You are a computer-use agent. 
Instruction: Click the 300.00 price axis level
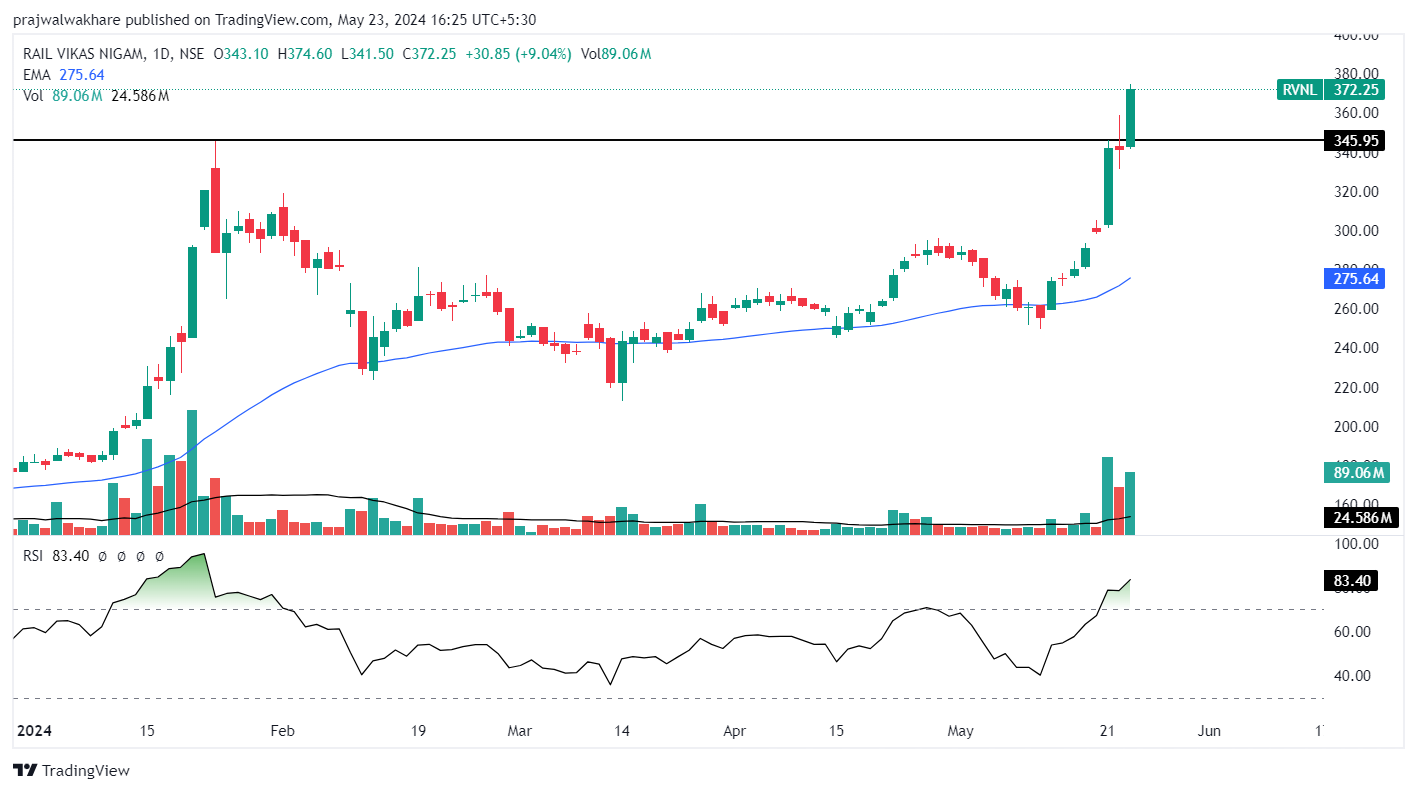click(1356, 231)
